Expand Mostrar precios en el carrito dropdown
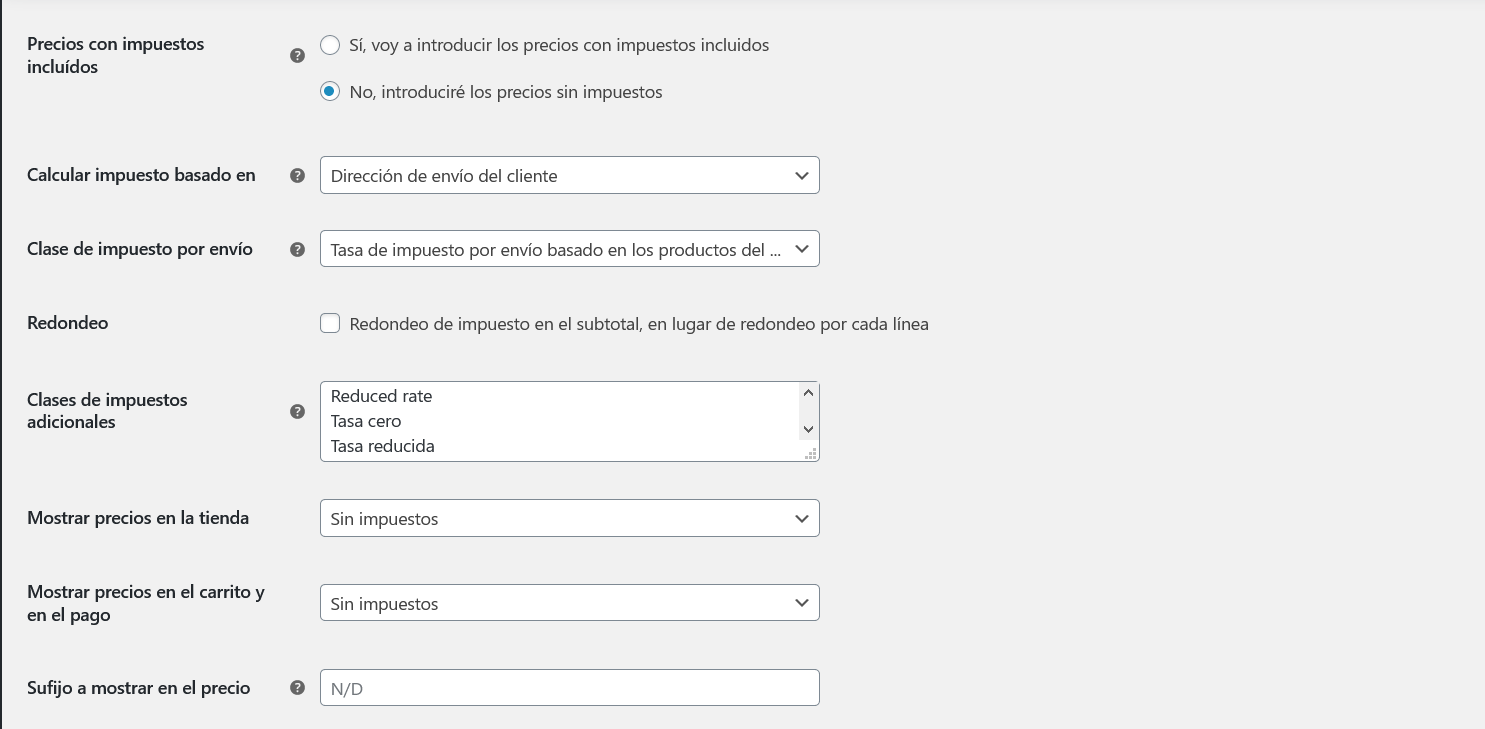This screenshot has width=1485, height=729. [570, 603]
